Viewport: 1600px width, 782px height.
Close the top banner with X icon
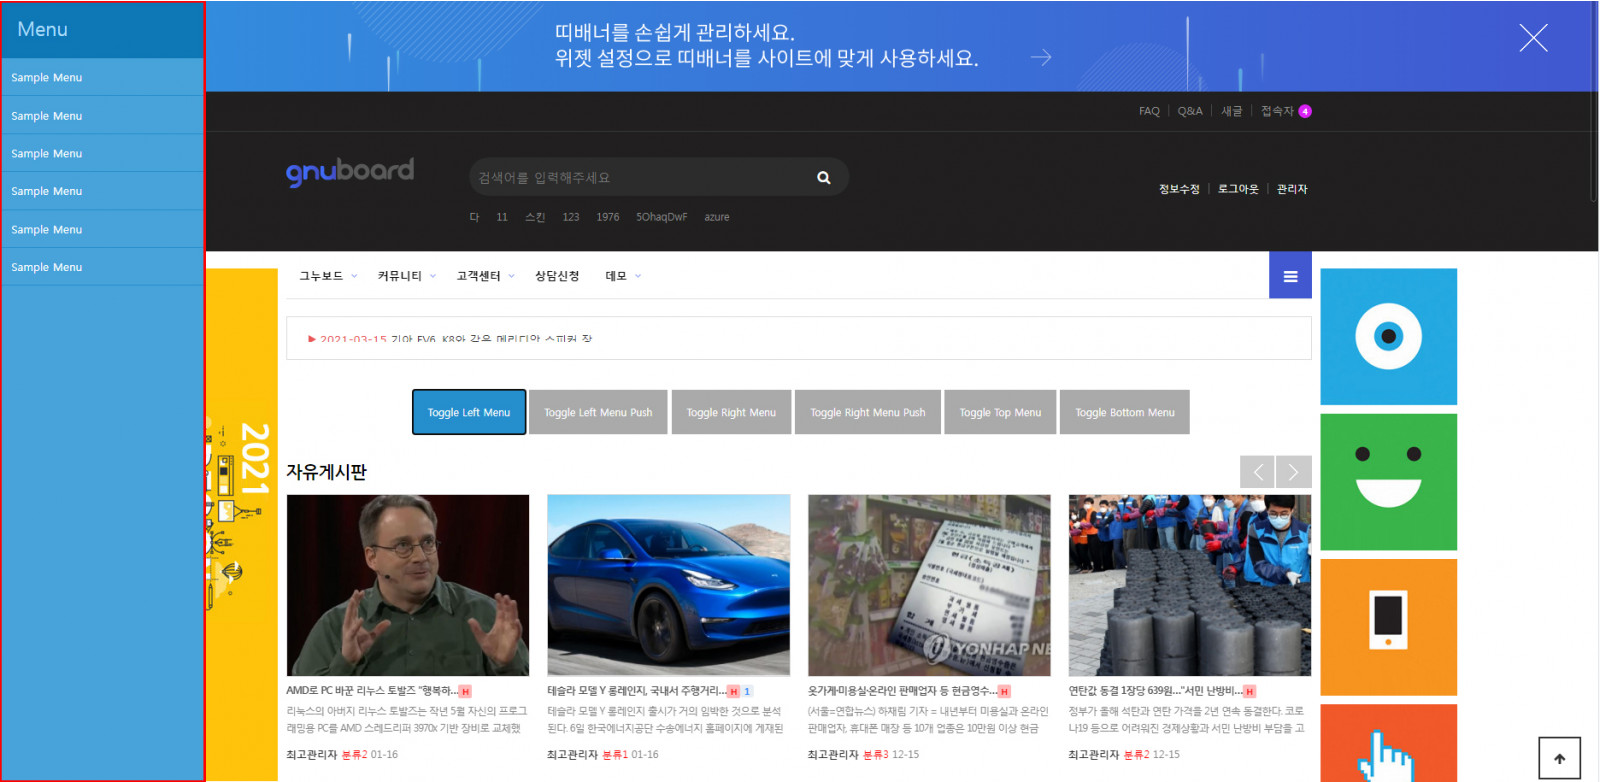[1532, 38]
